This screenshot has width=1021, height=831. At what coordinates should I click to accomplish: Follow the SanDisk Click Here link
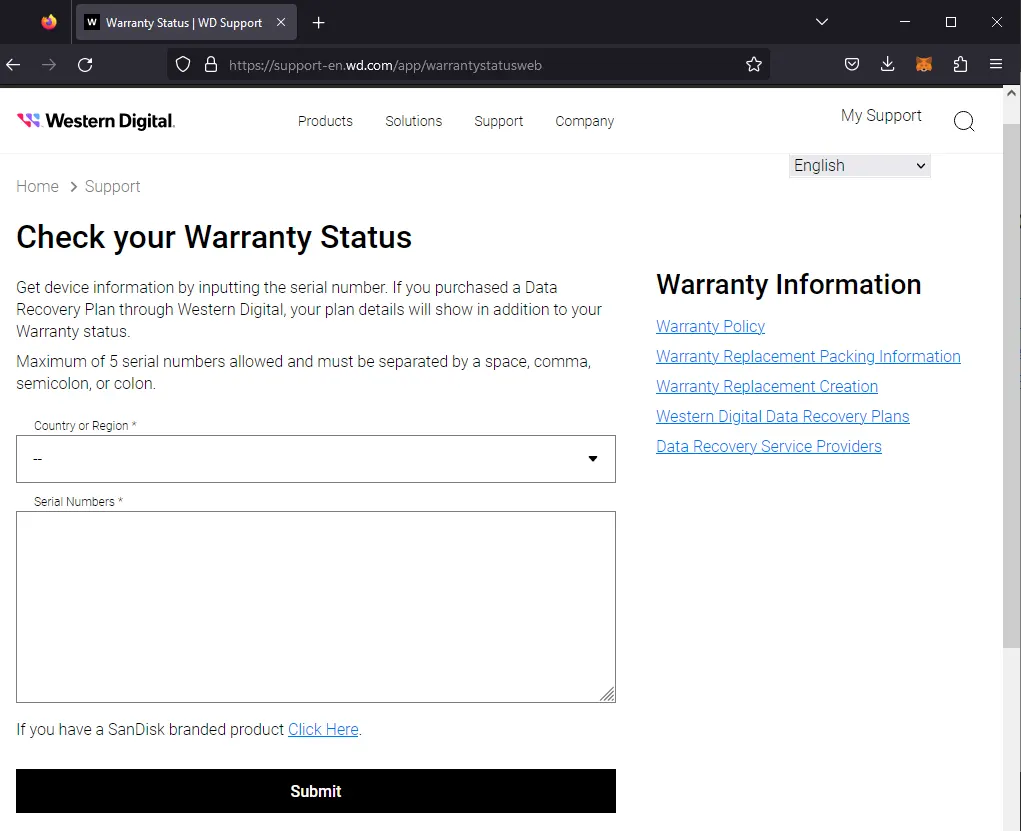click(323, 729)
